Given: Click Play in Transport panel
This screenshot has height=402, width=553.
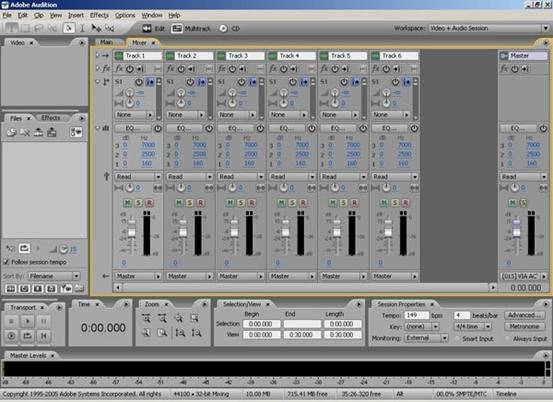Looking at the screenshot, I should click(x=28, y=321).
